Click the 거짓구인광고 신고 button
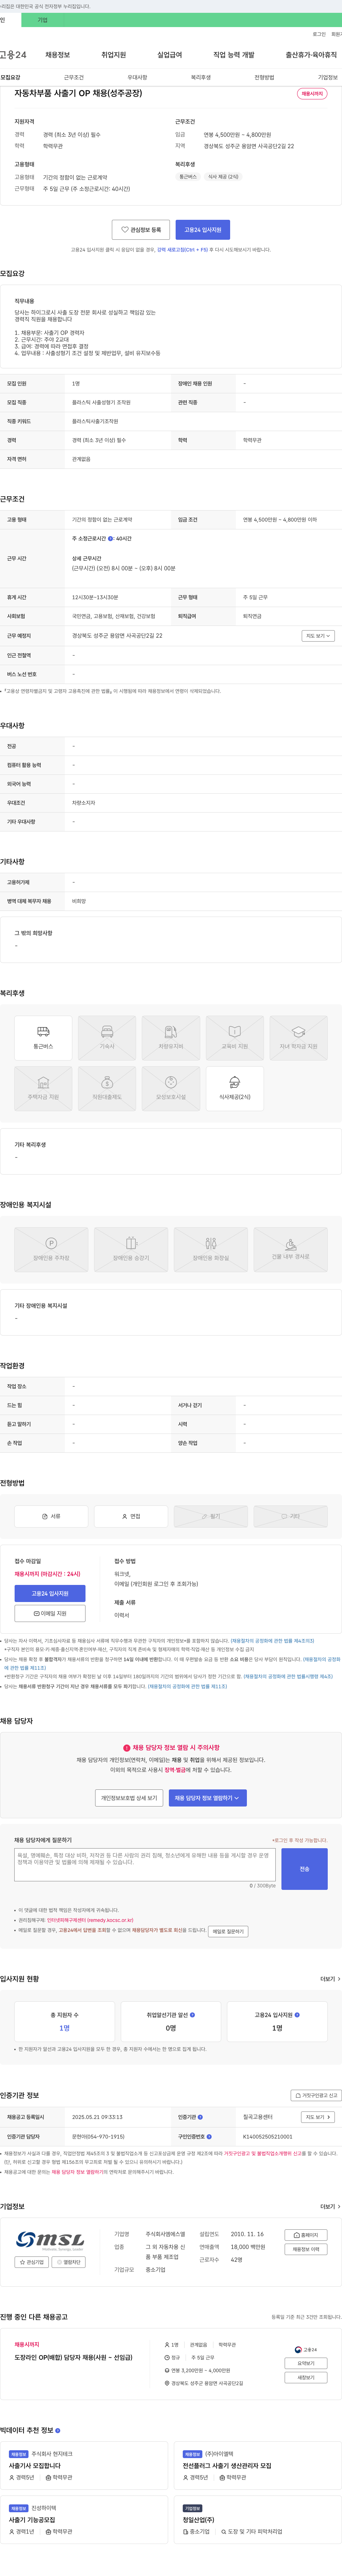 316,2095
